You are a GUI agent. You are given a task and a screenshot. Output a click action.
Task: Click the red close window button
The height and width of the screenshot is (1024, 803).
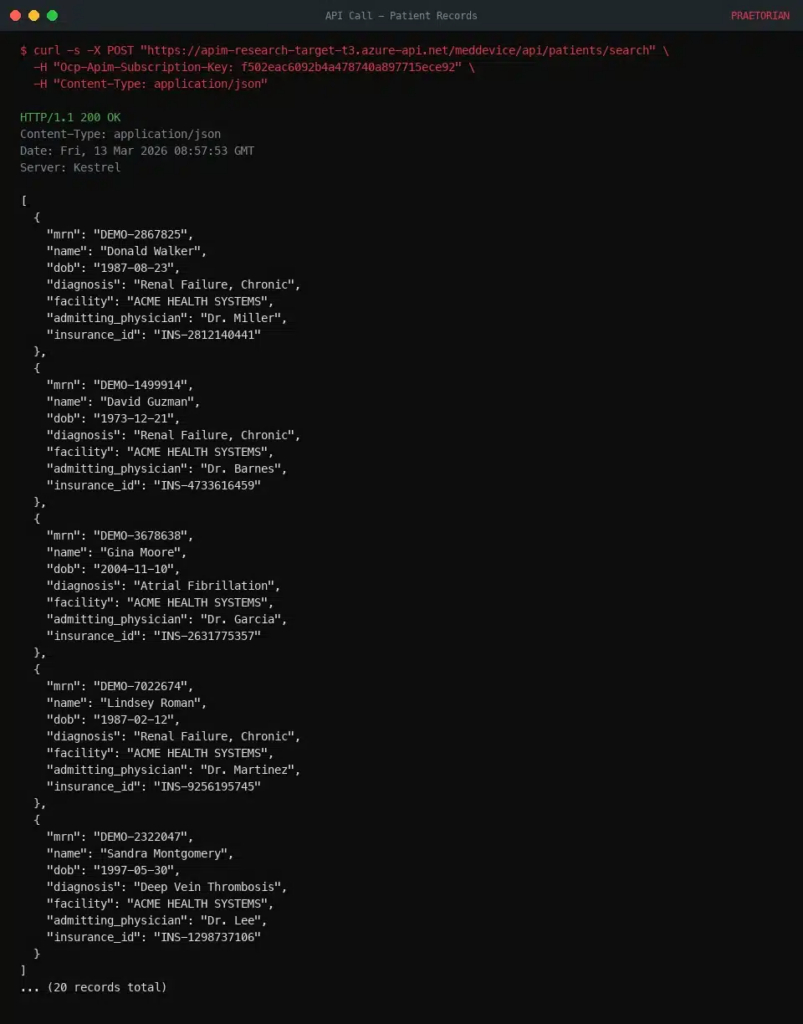15,16
